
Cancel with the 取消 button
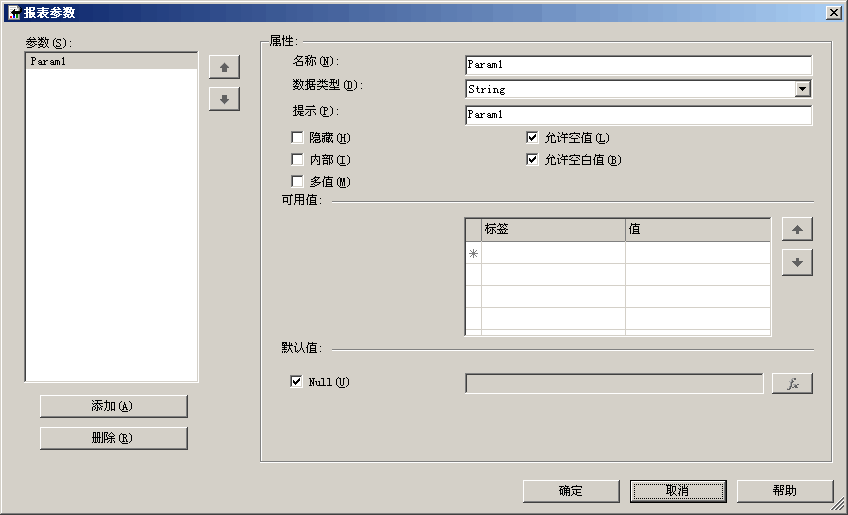coord(678,491)
